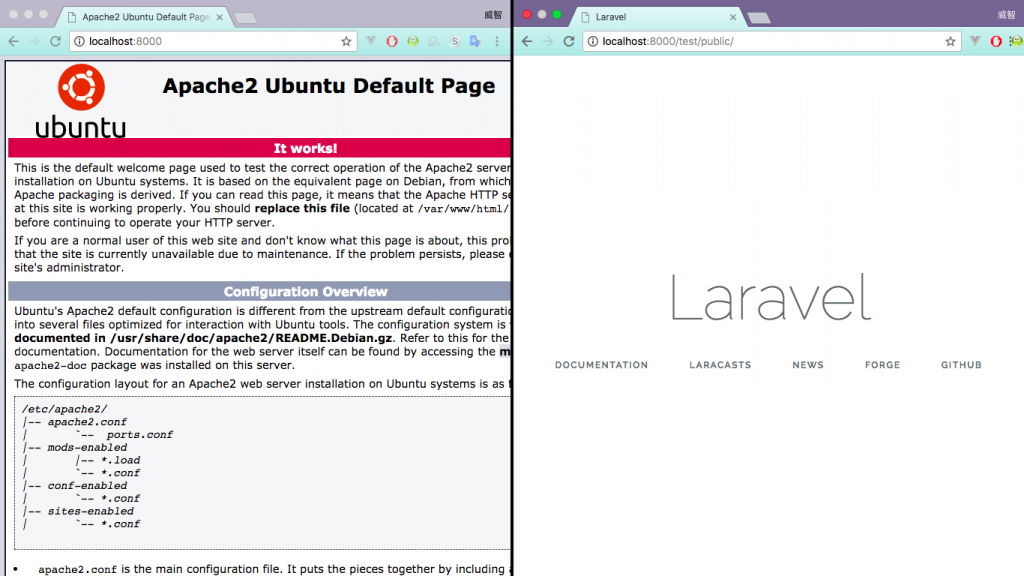Click "/etc/apache2/" in the config tree

pyautogui.click(x=64, y=409)
